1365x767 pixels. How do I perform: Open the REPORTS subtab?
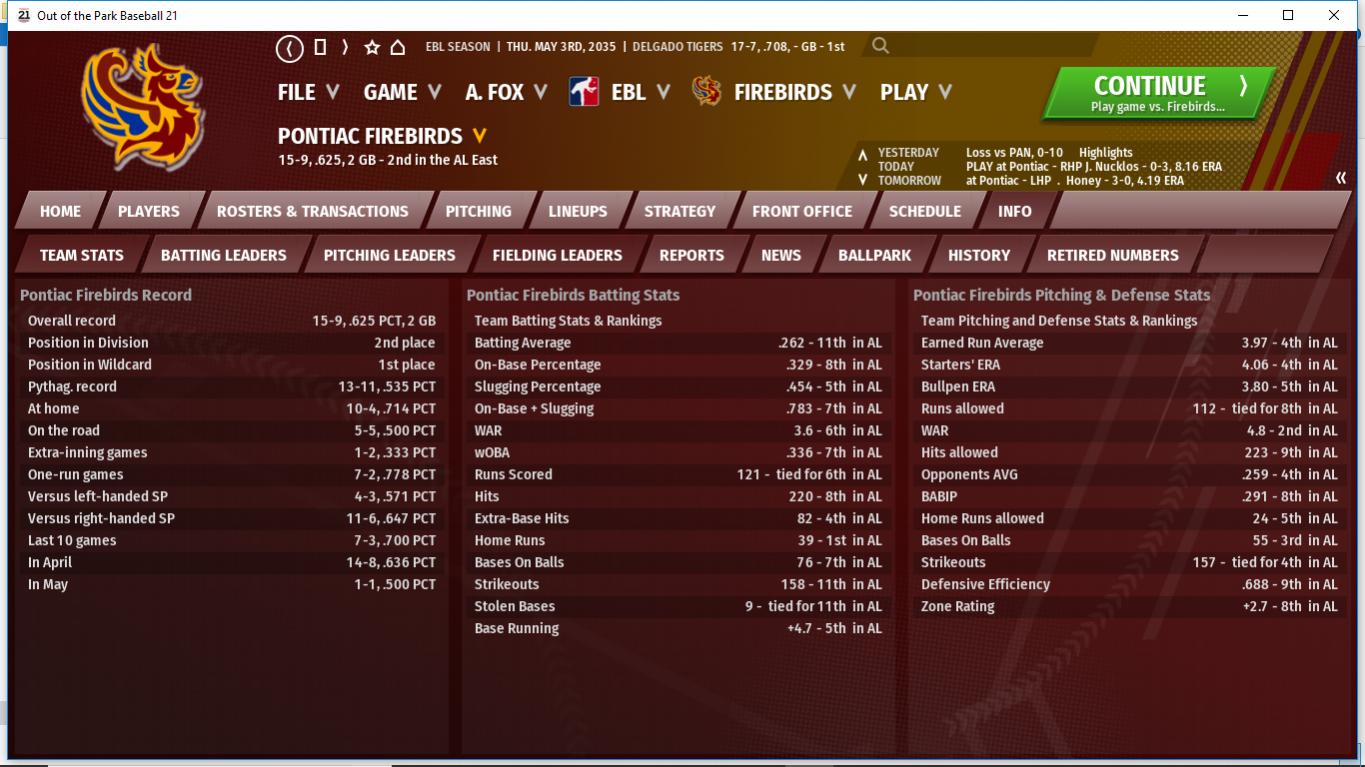[692, 255]
